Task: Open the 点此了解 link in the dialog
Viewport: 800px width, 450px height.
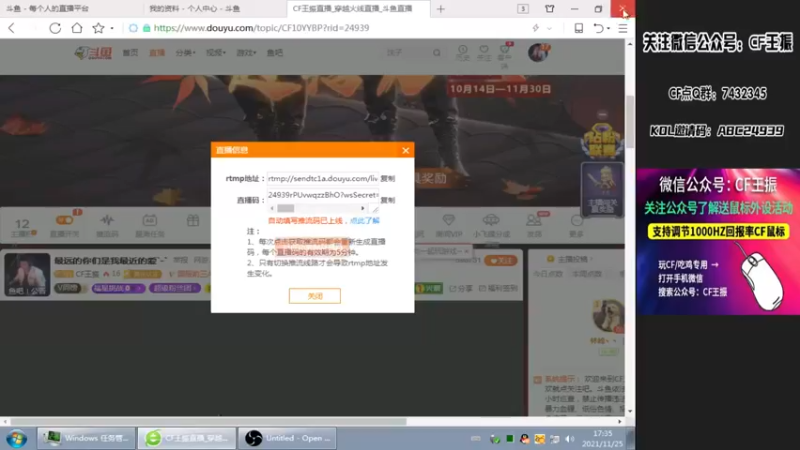Action: tap(365, 221)
